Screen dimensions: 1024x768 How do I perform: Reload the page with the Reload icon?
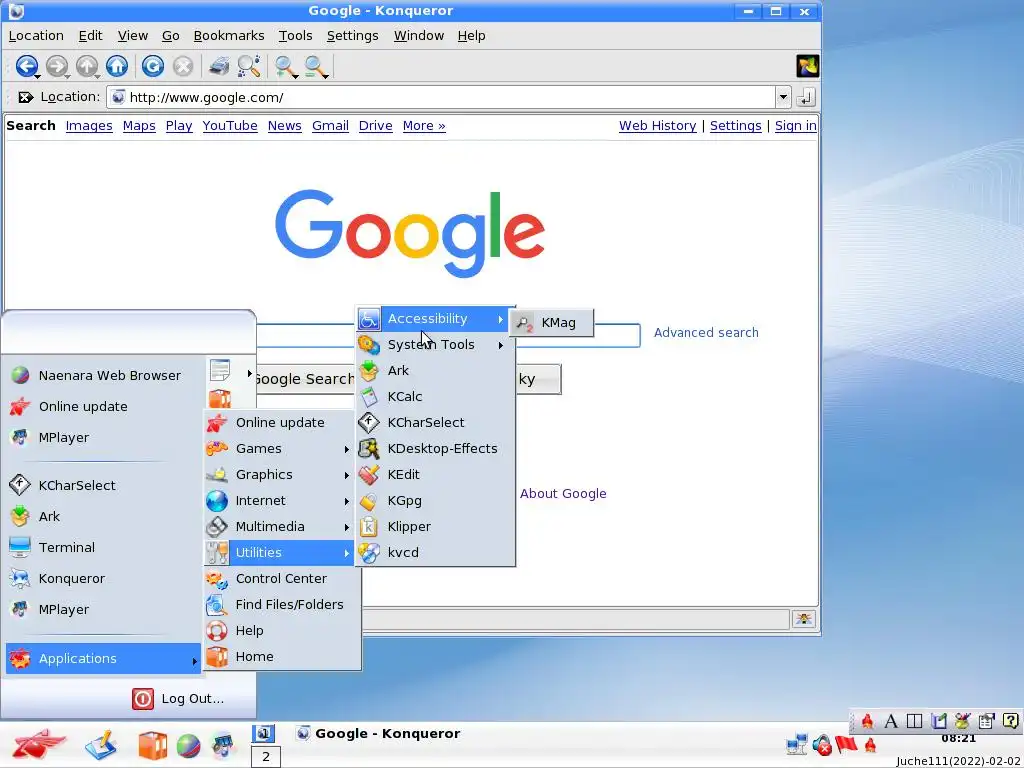tap(153, 66)
